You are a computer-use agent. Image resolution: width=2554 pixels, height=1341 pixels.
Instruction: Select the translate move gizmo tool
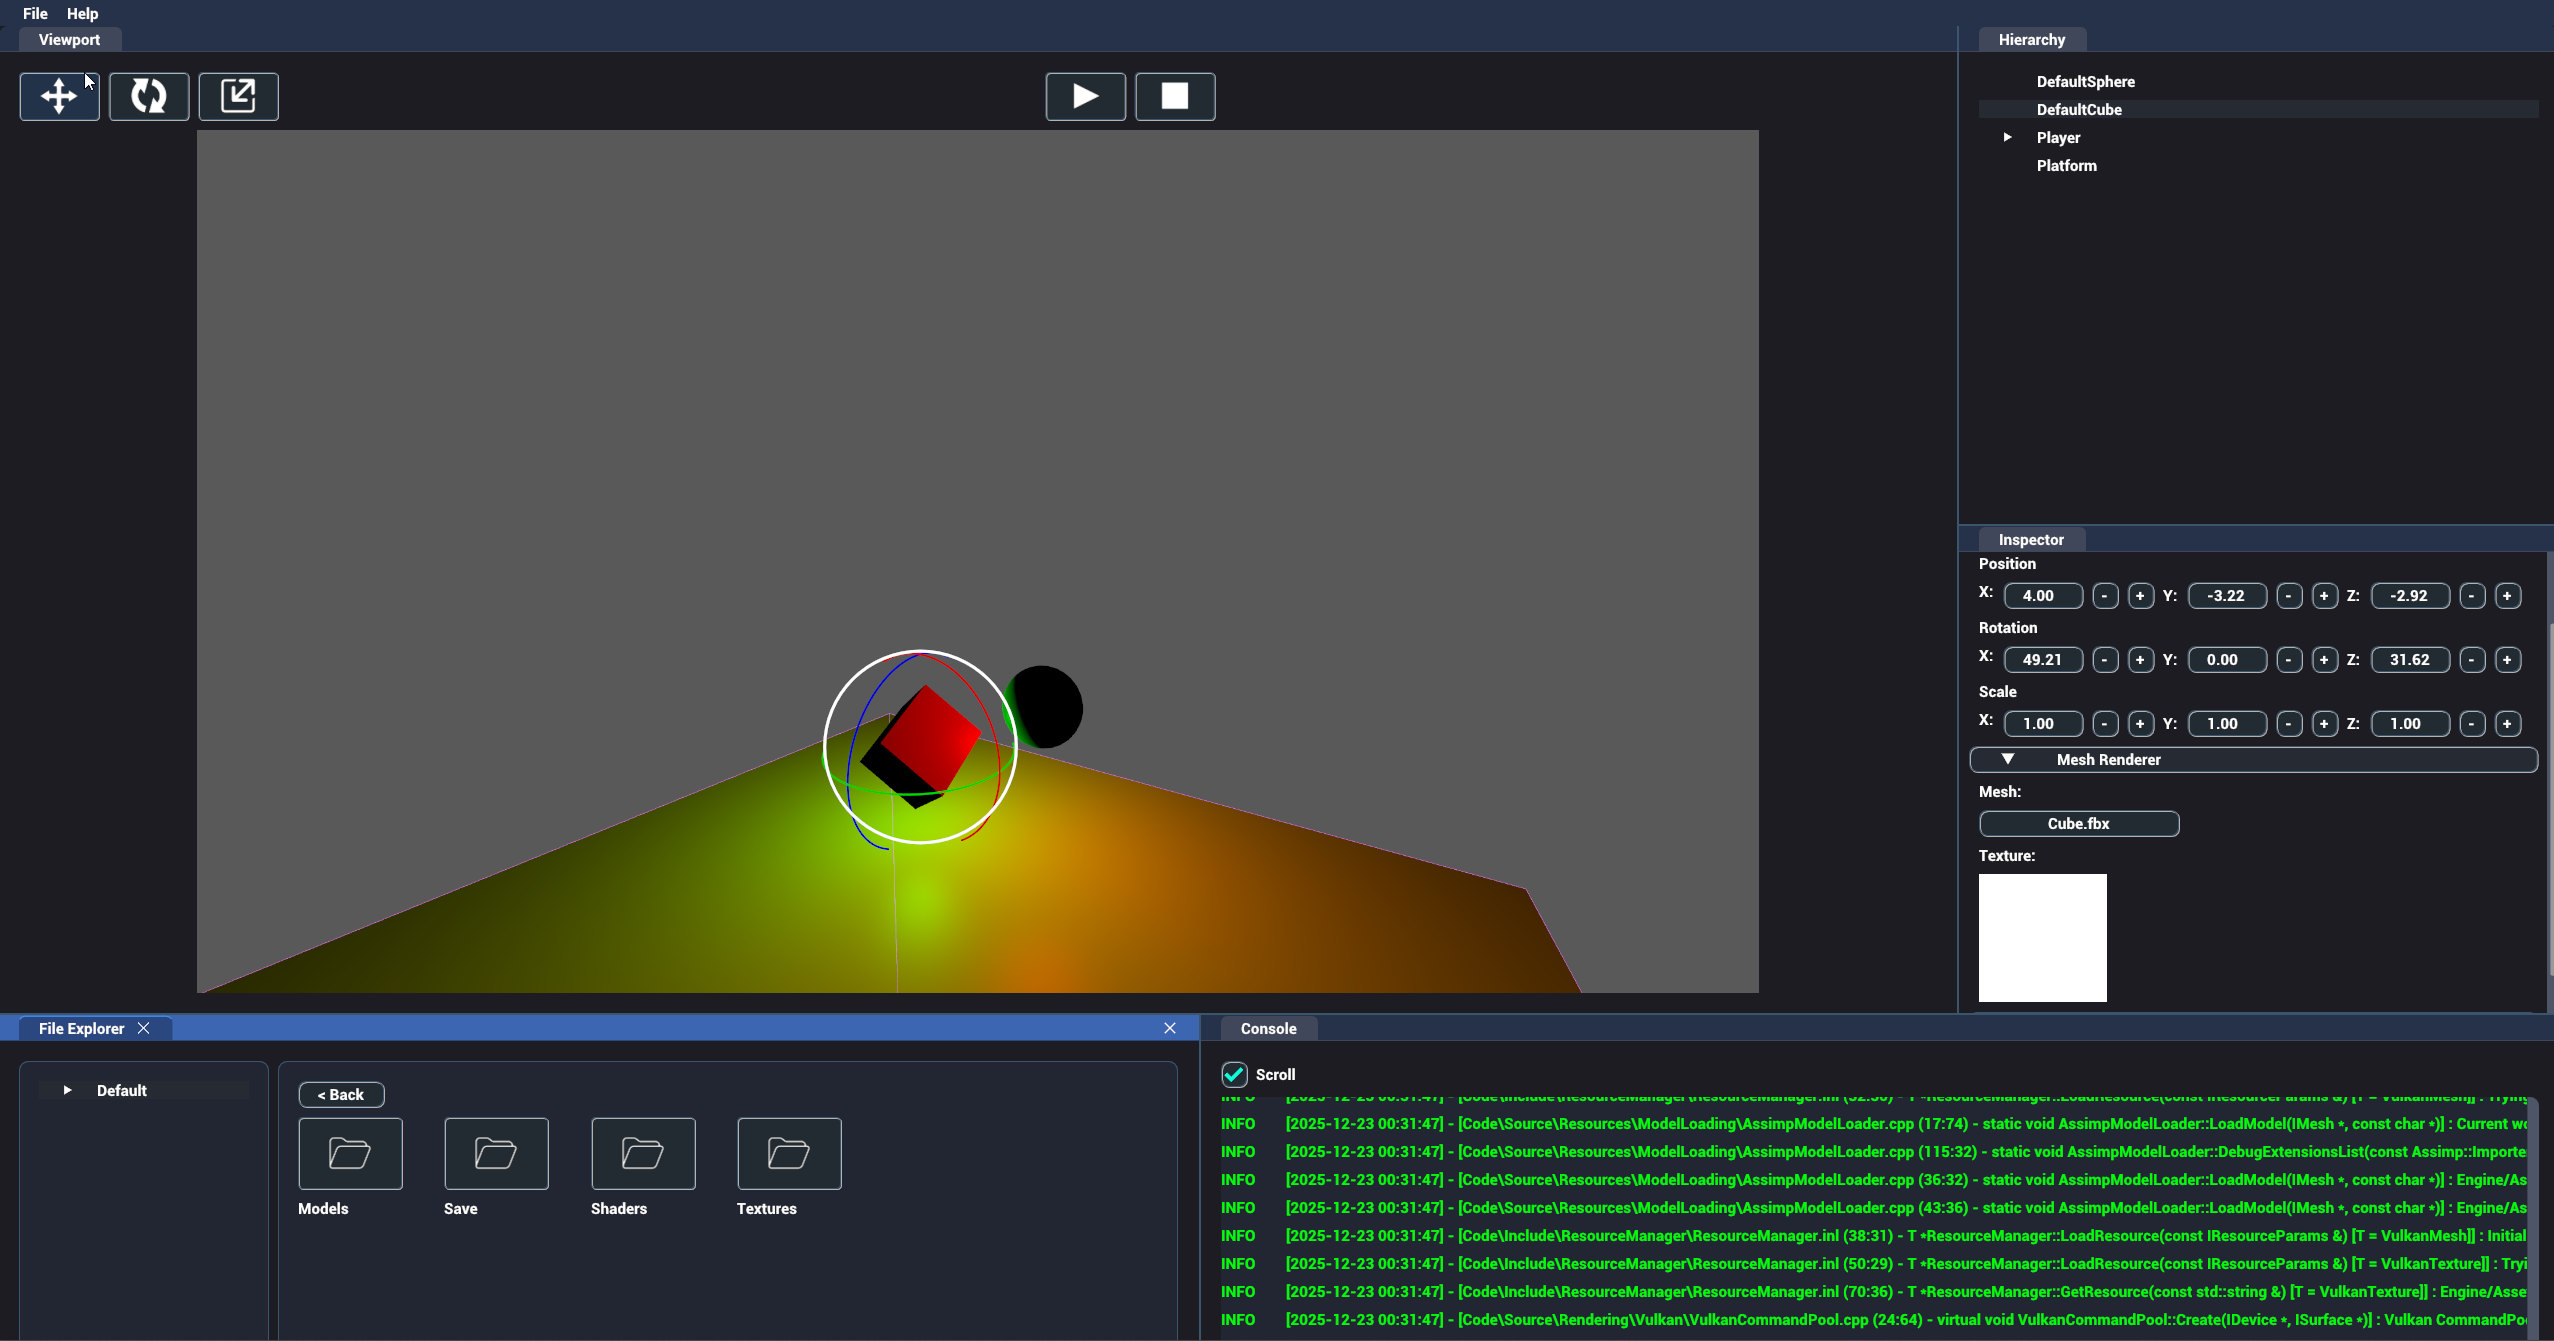point(59,96)
